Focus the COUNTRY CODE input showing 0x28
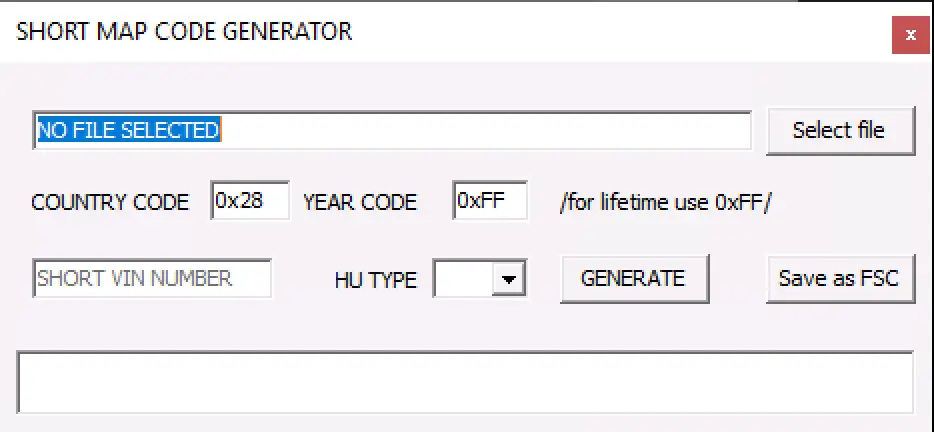 tap(250, 201)
